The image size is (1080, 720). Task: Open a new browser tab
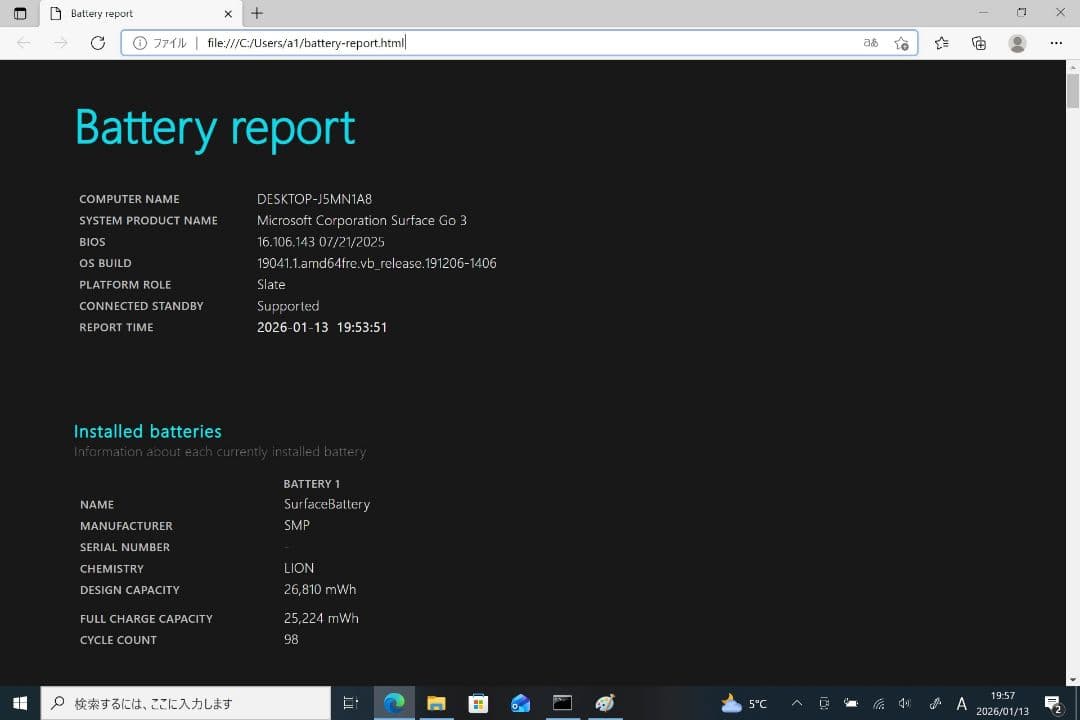click(x=258, y=13)
